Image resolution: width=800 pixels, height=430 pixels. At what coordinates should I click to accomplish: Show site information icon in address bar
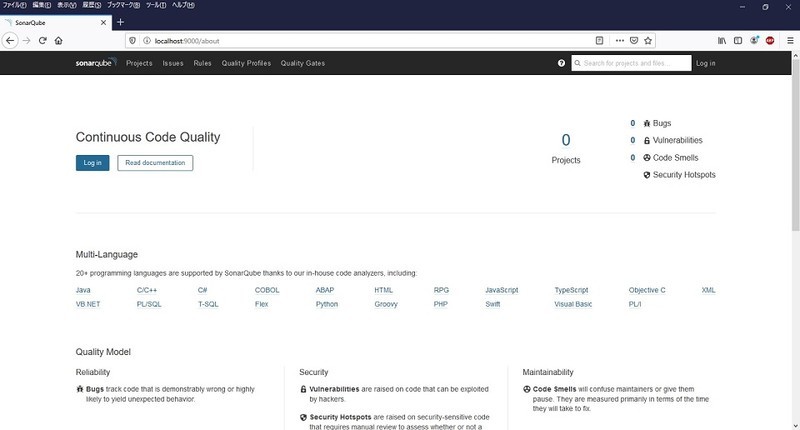pos(146,41)
